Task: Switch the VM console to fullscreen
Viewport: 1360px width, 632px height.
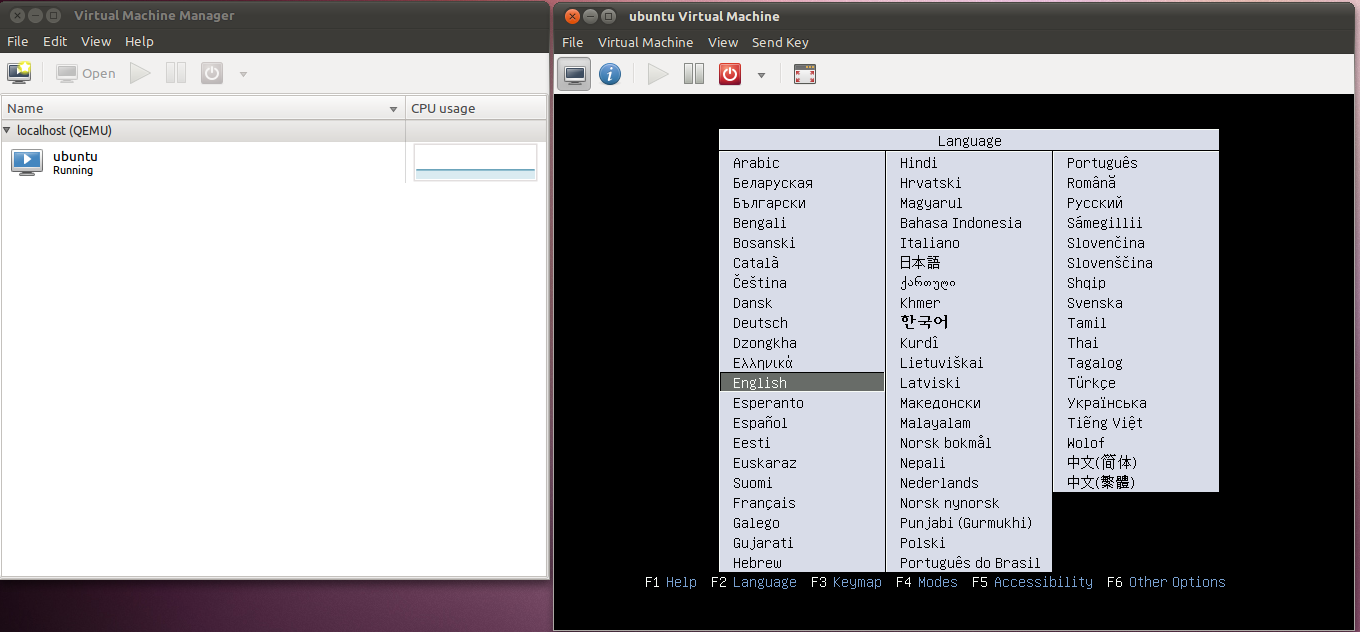Action: tap(805, 74)
